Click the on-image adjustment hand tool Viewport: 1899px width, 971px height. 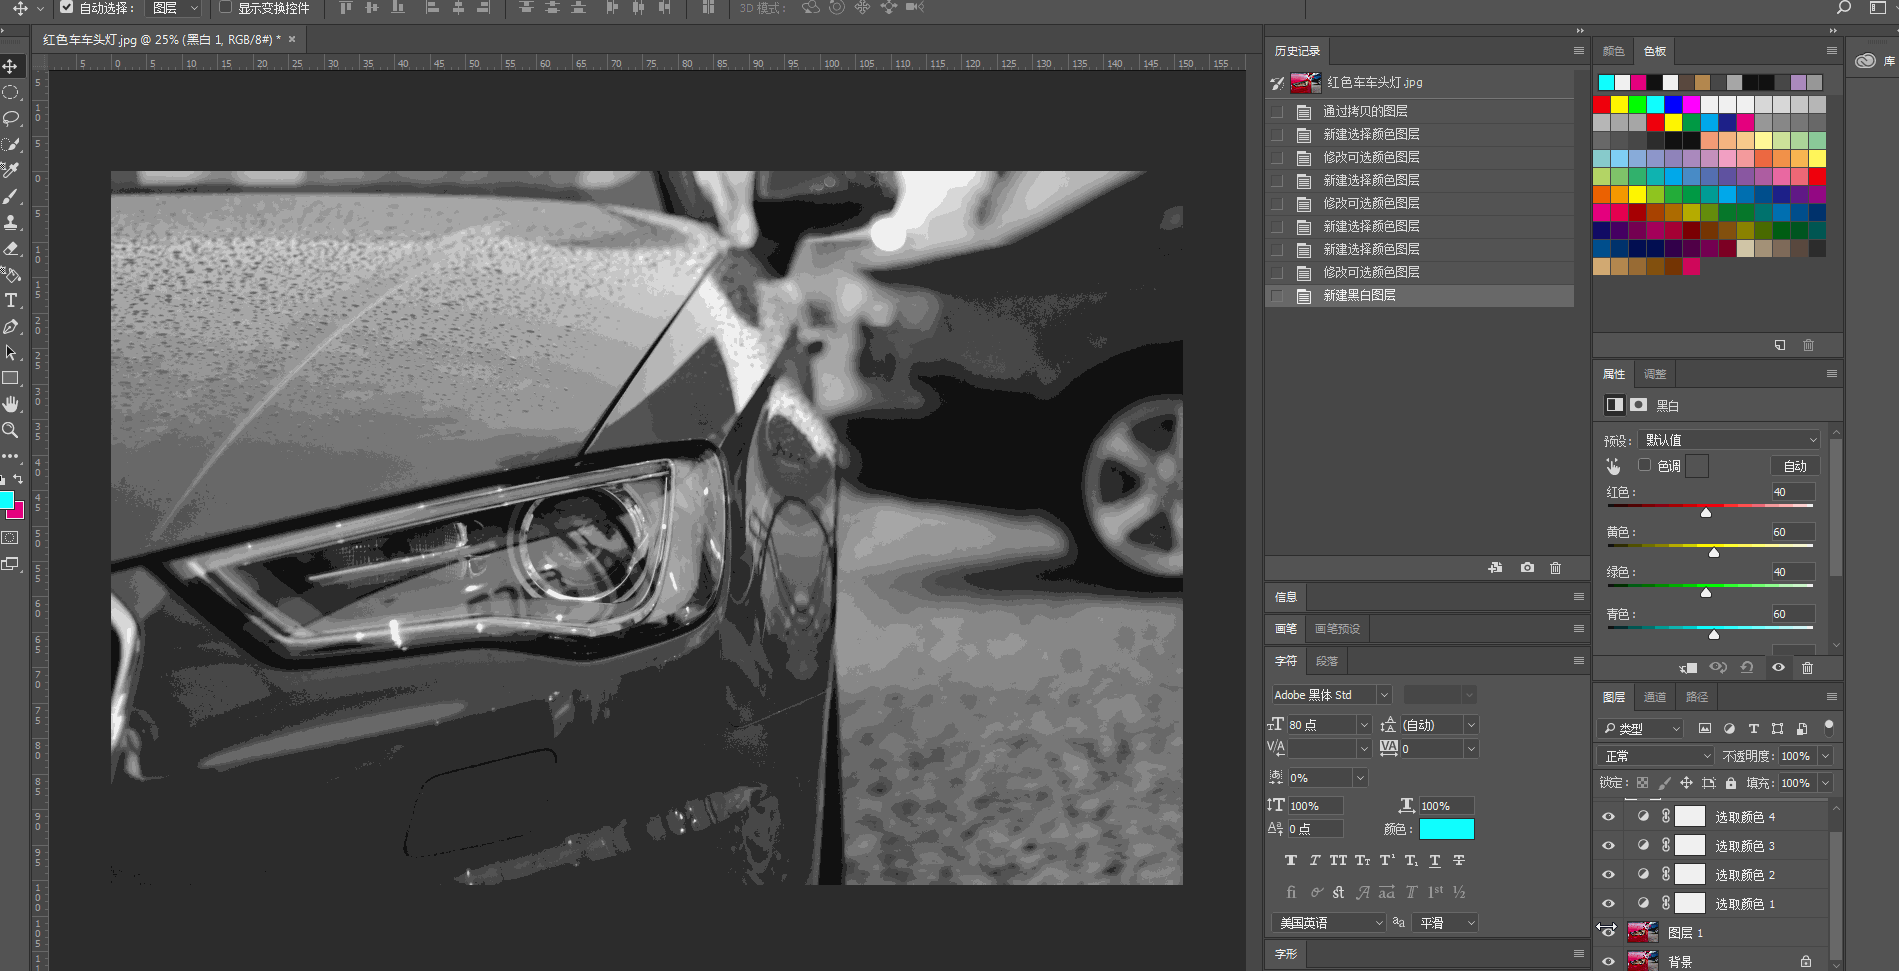tap(1613, 466)
